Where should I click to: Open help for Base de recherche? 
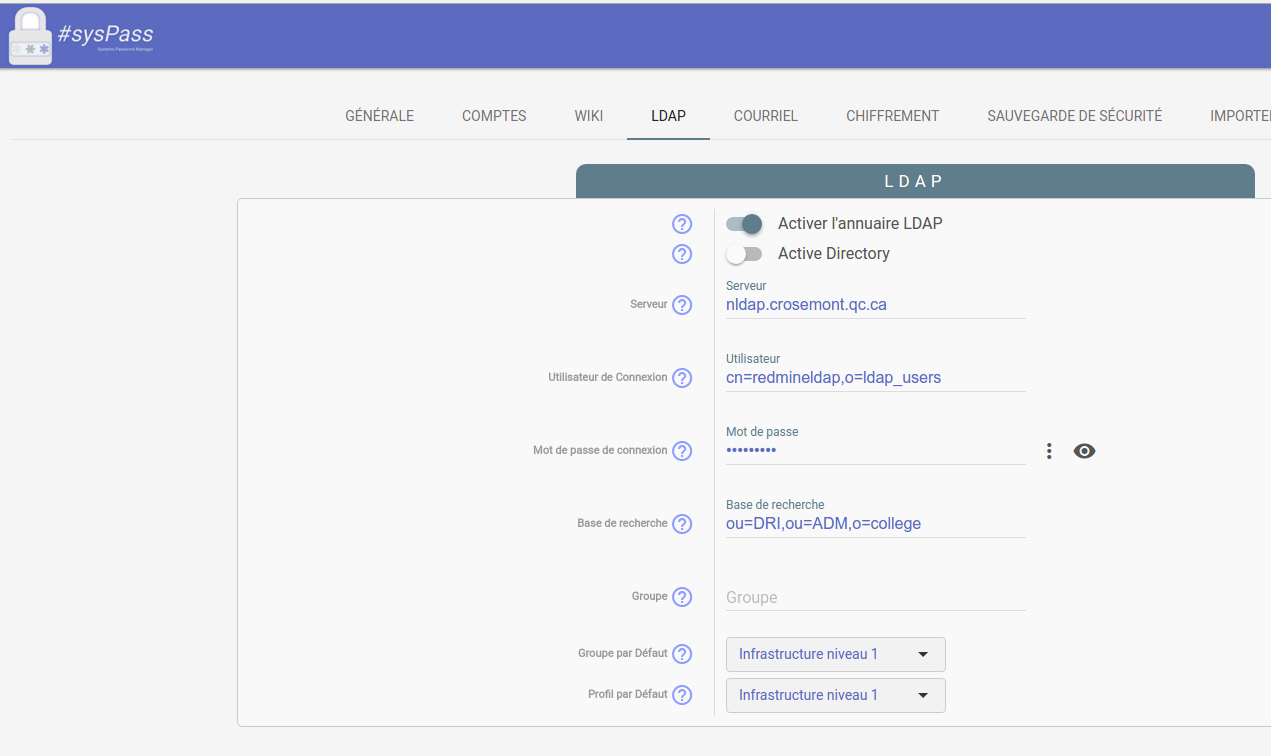[682, 524]
